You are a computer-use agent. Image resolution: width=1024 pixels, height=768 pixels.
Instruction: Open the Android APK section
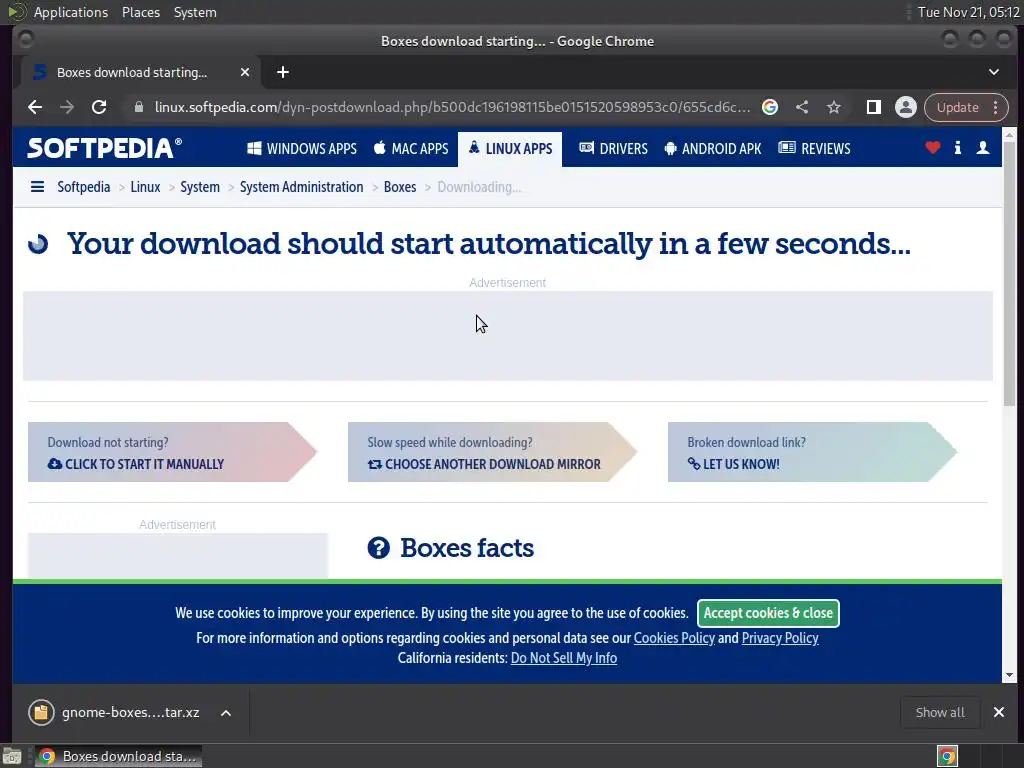(712, 148)
